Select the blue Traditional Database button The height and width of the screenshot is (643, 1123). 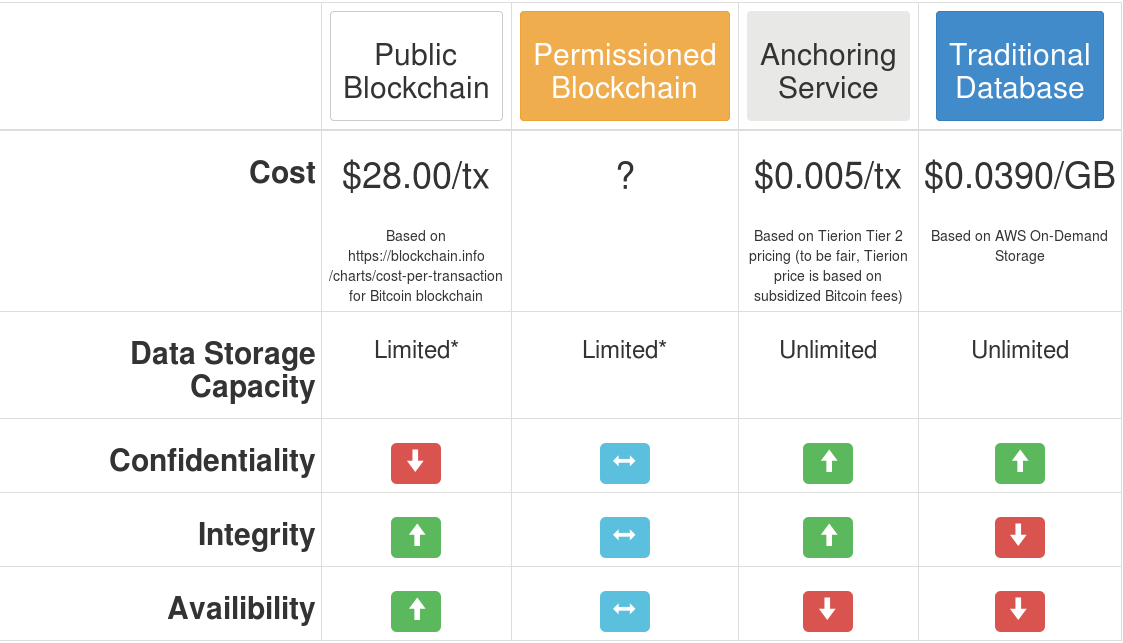pos(1020,66)
